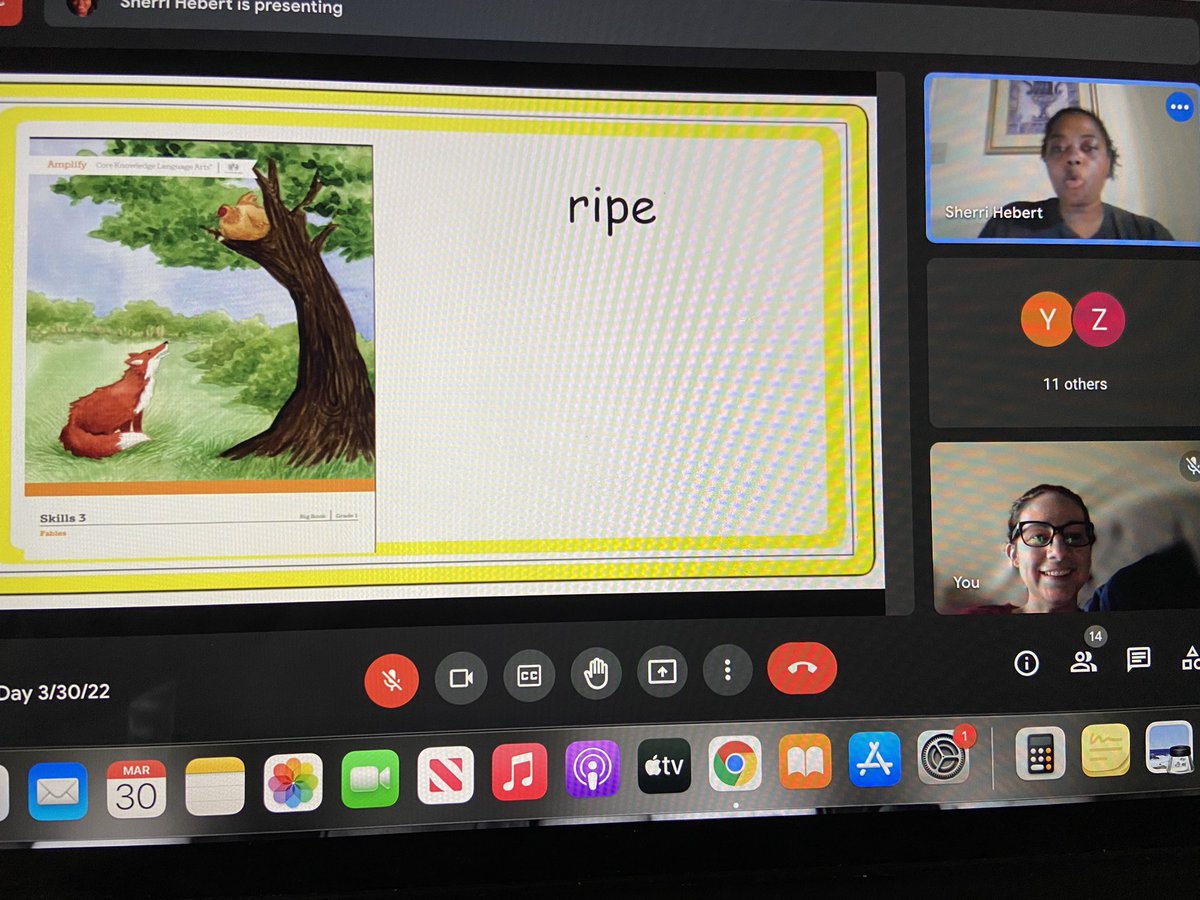Click the red Leave call button
This screenshot has height=900, width=1200.
[802, 667]
